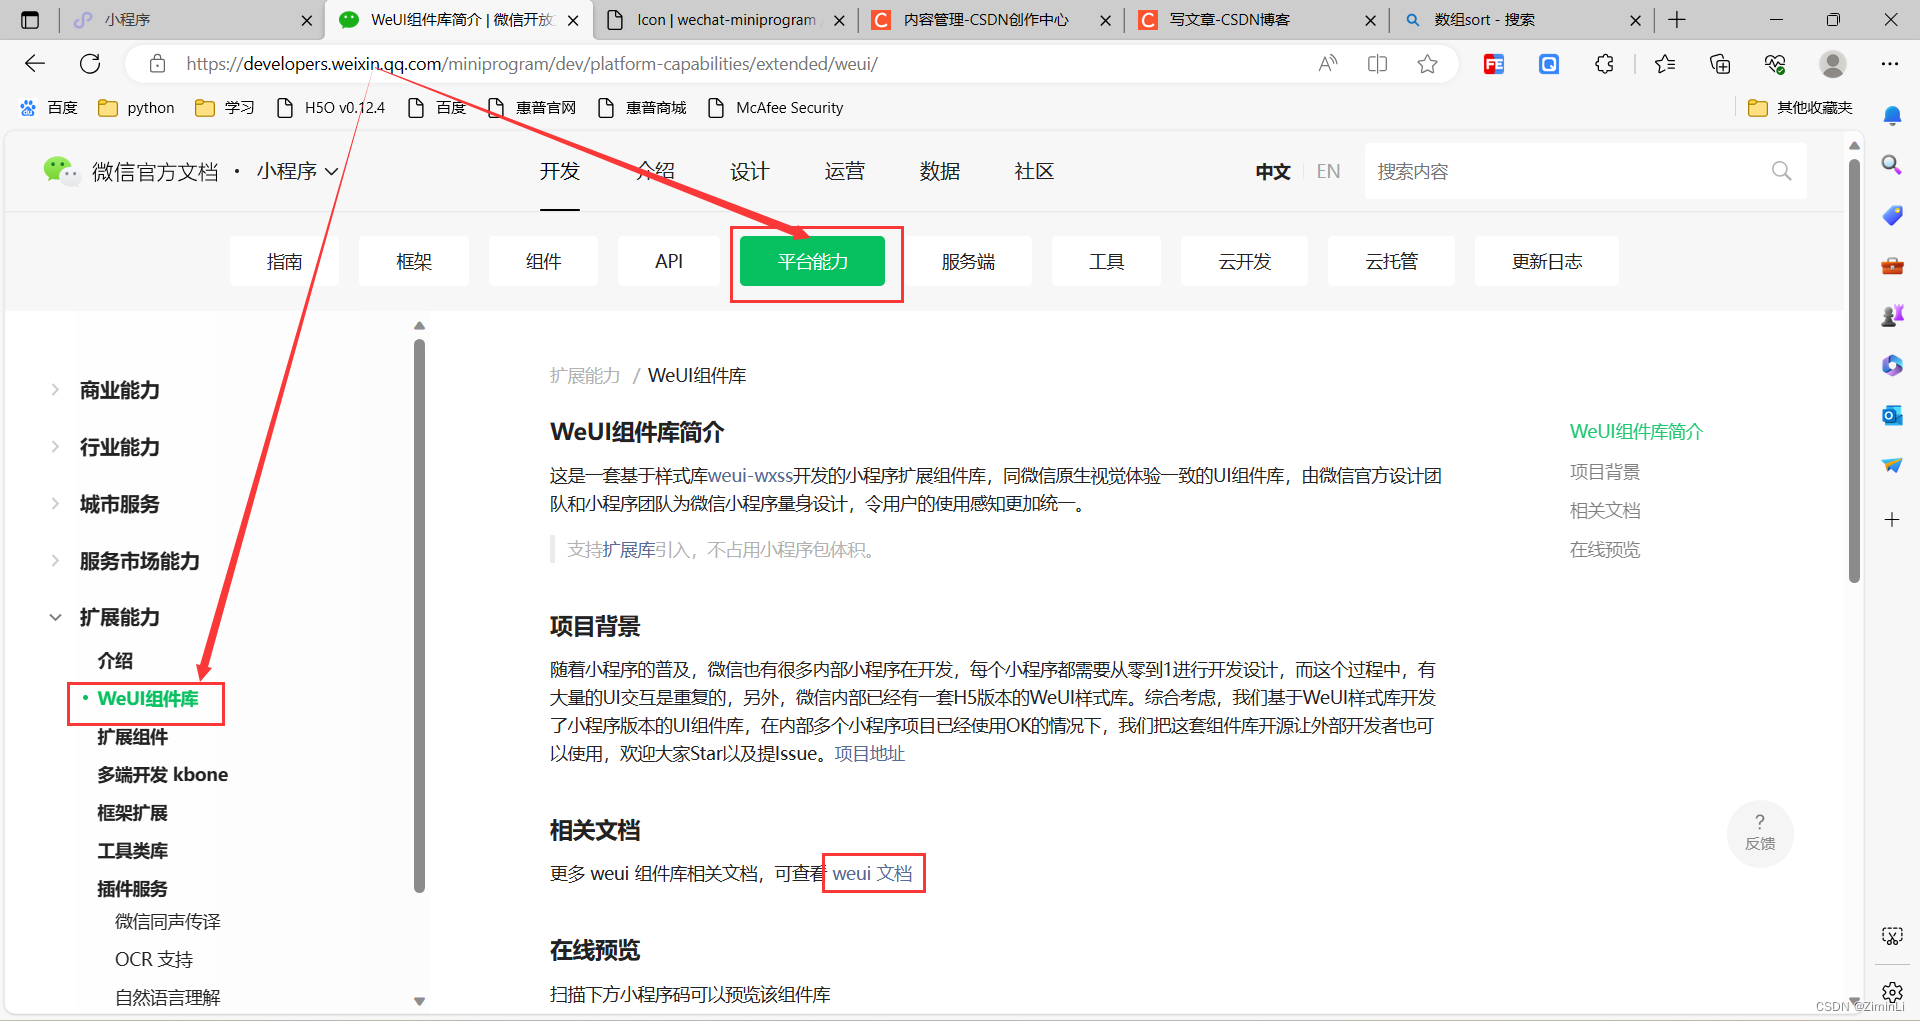The image size is (1920, 1021).
Task: Open the 平台能力 category button
Action: coord(812,261)
